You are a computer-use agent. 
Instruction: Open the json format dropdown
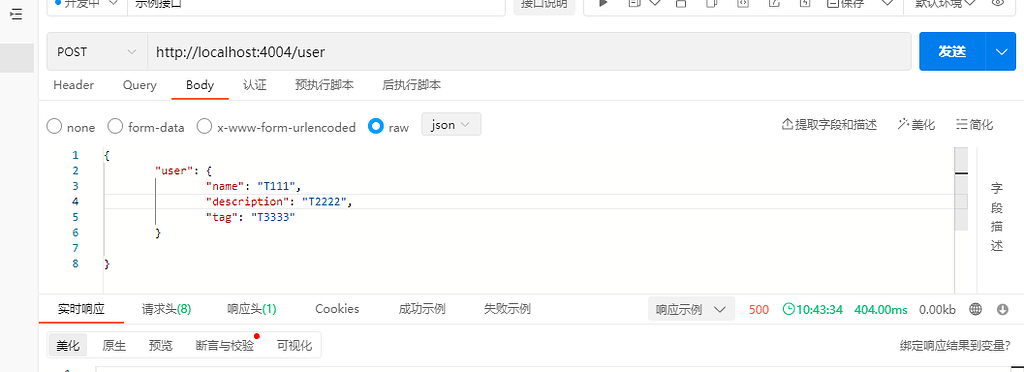click(451, 125)
